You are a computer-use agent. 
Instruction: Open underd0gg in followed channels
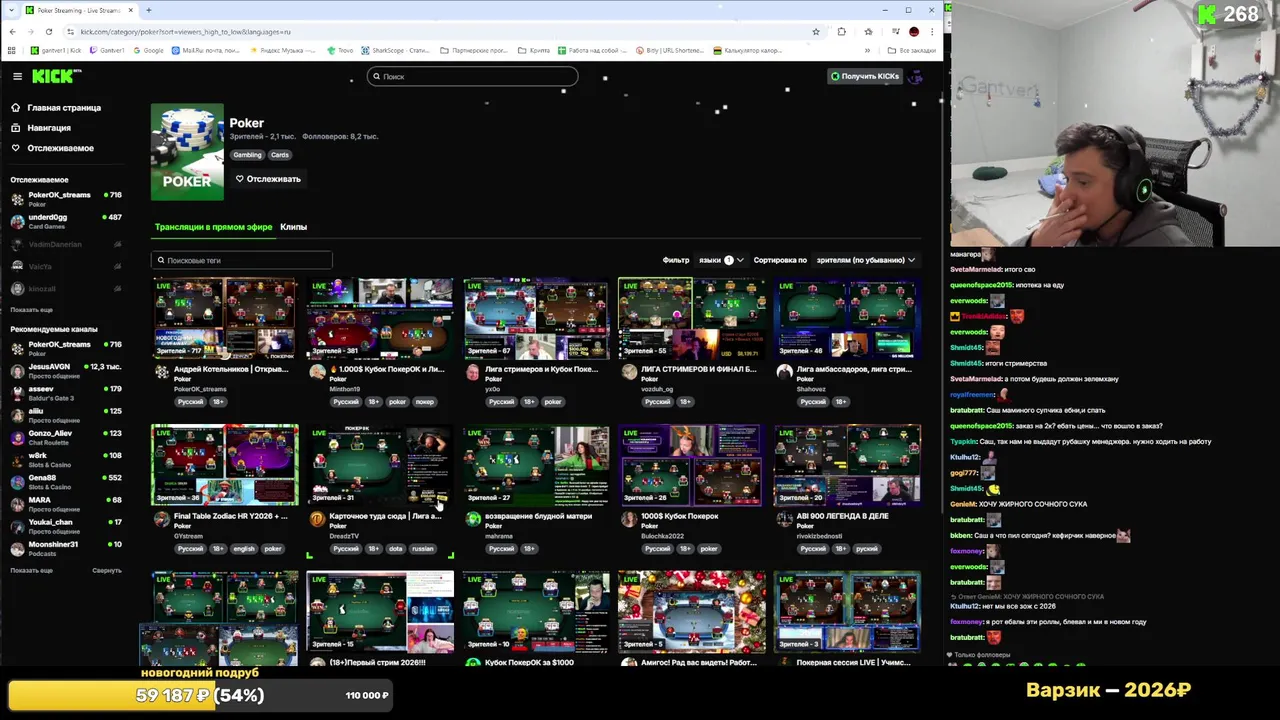(65, 221)
